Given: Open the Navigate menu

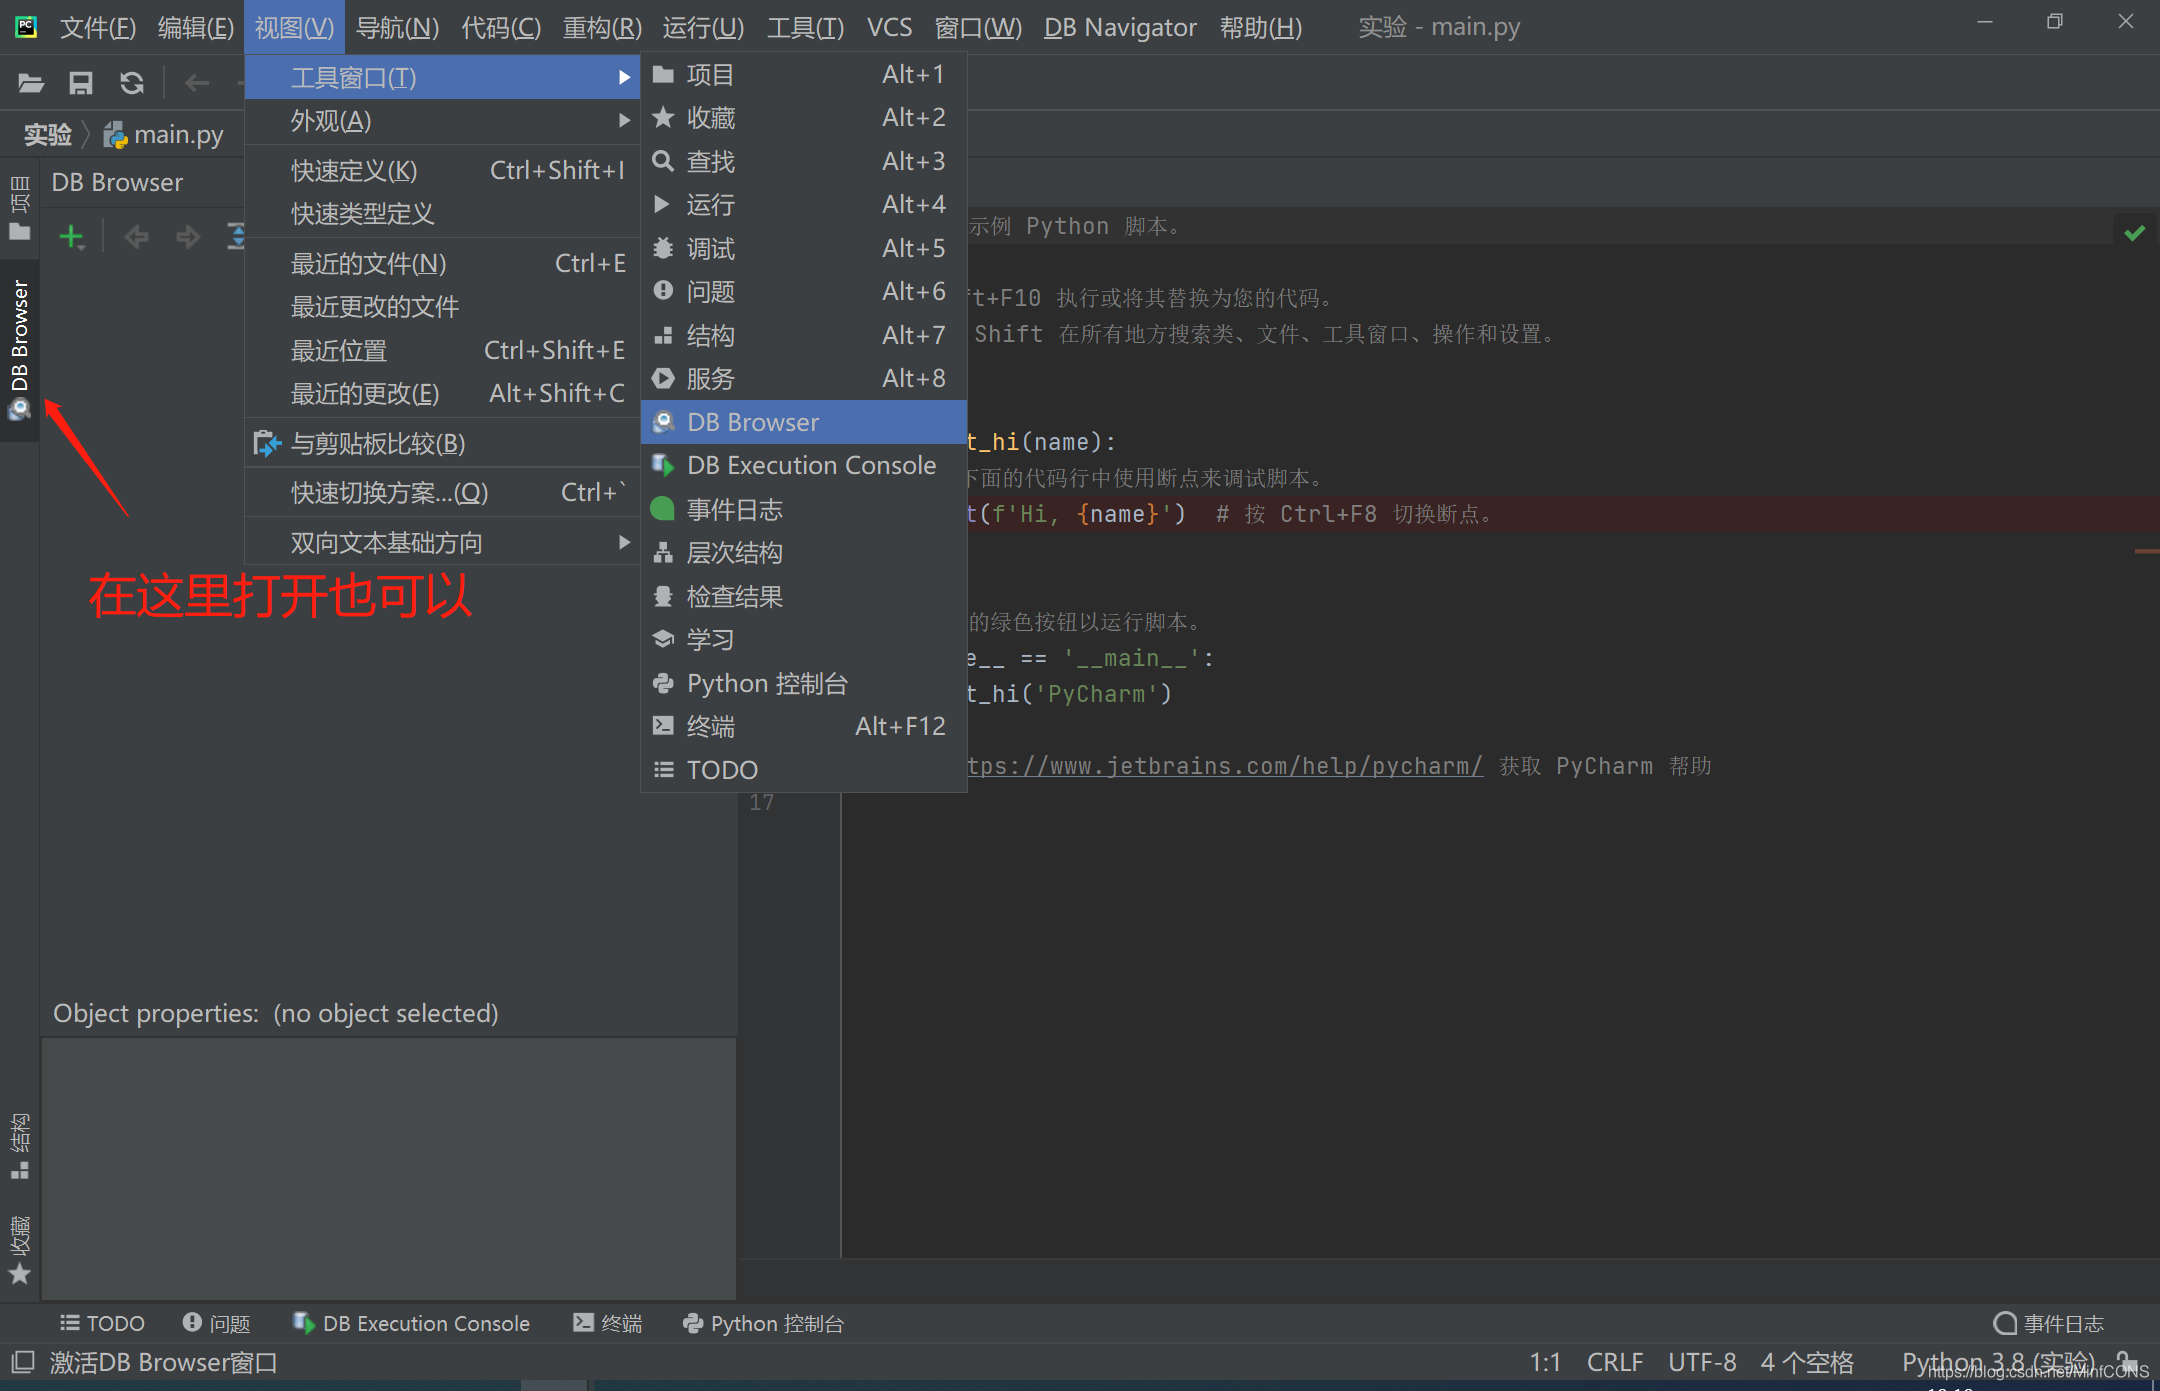Looking at the screenshot, I should point(397,27).
